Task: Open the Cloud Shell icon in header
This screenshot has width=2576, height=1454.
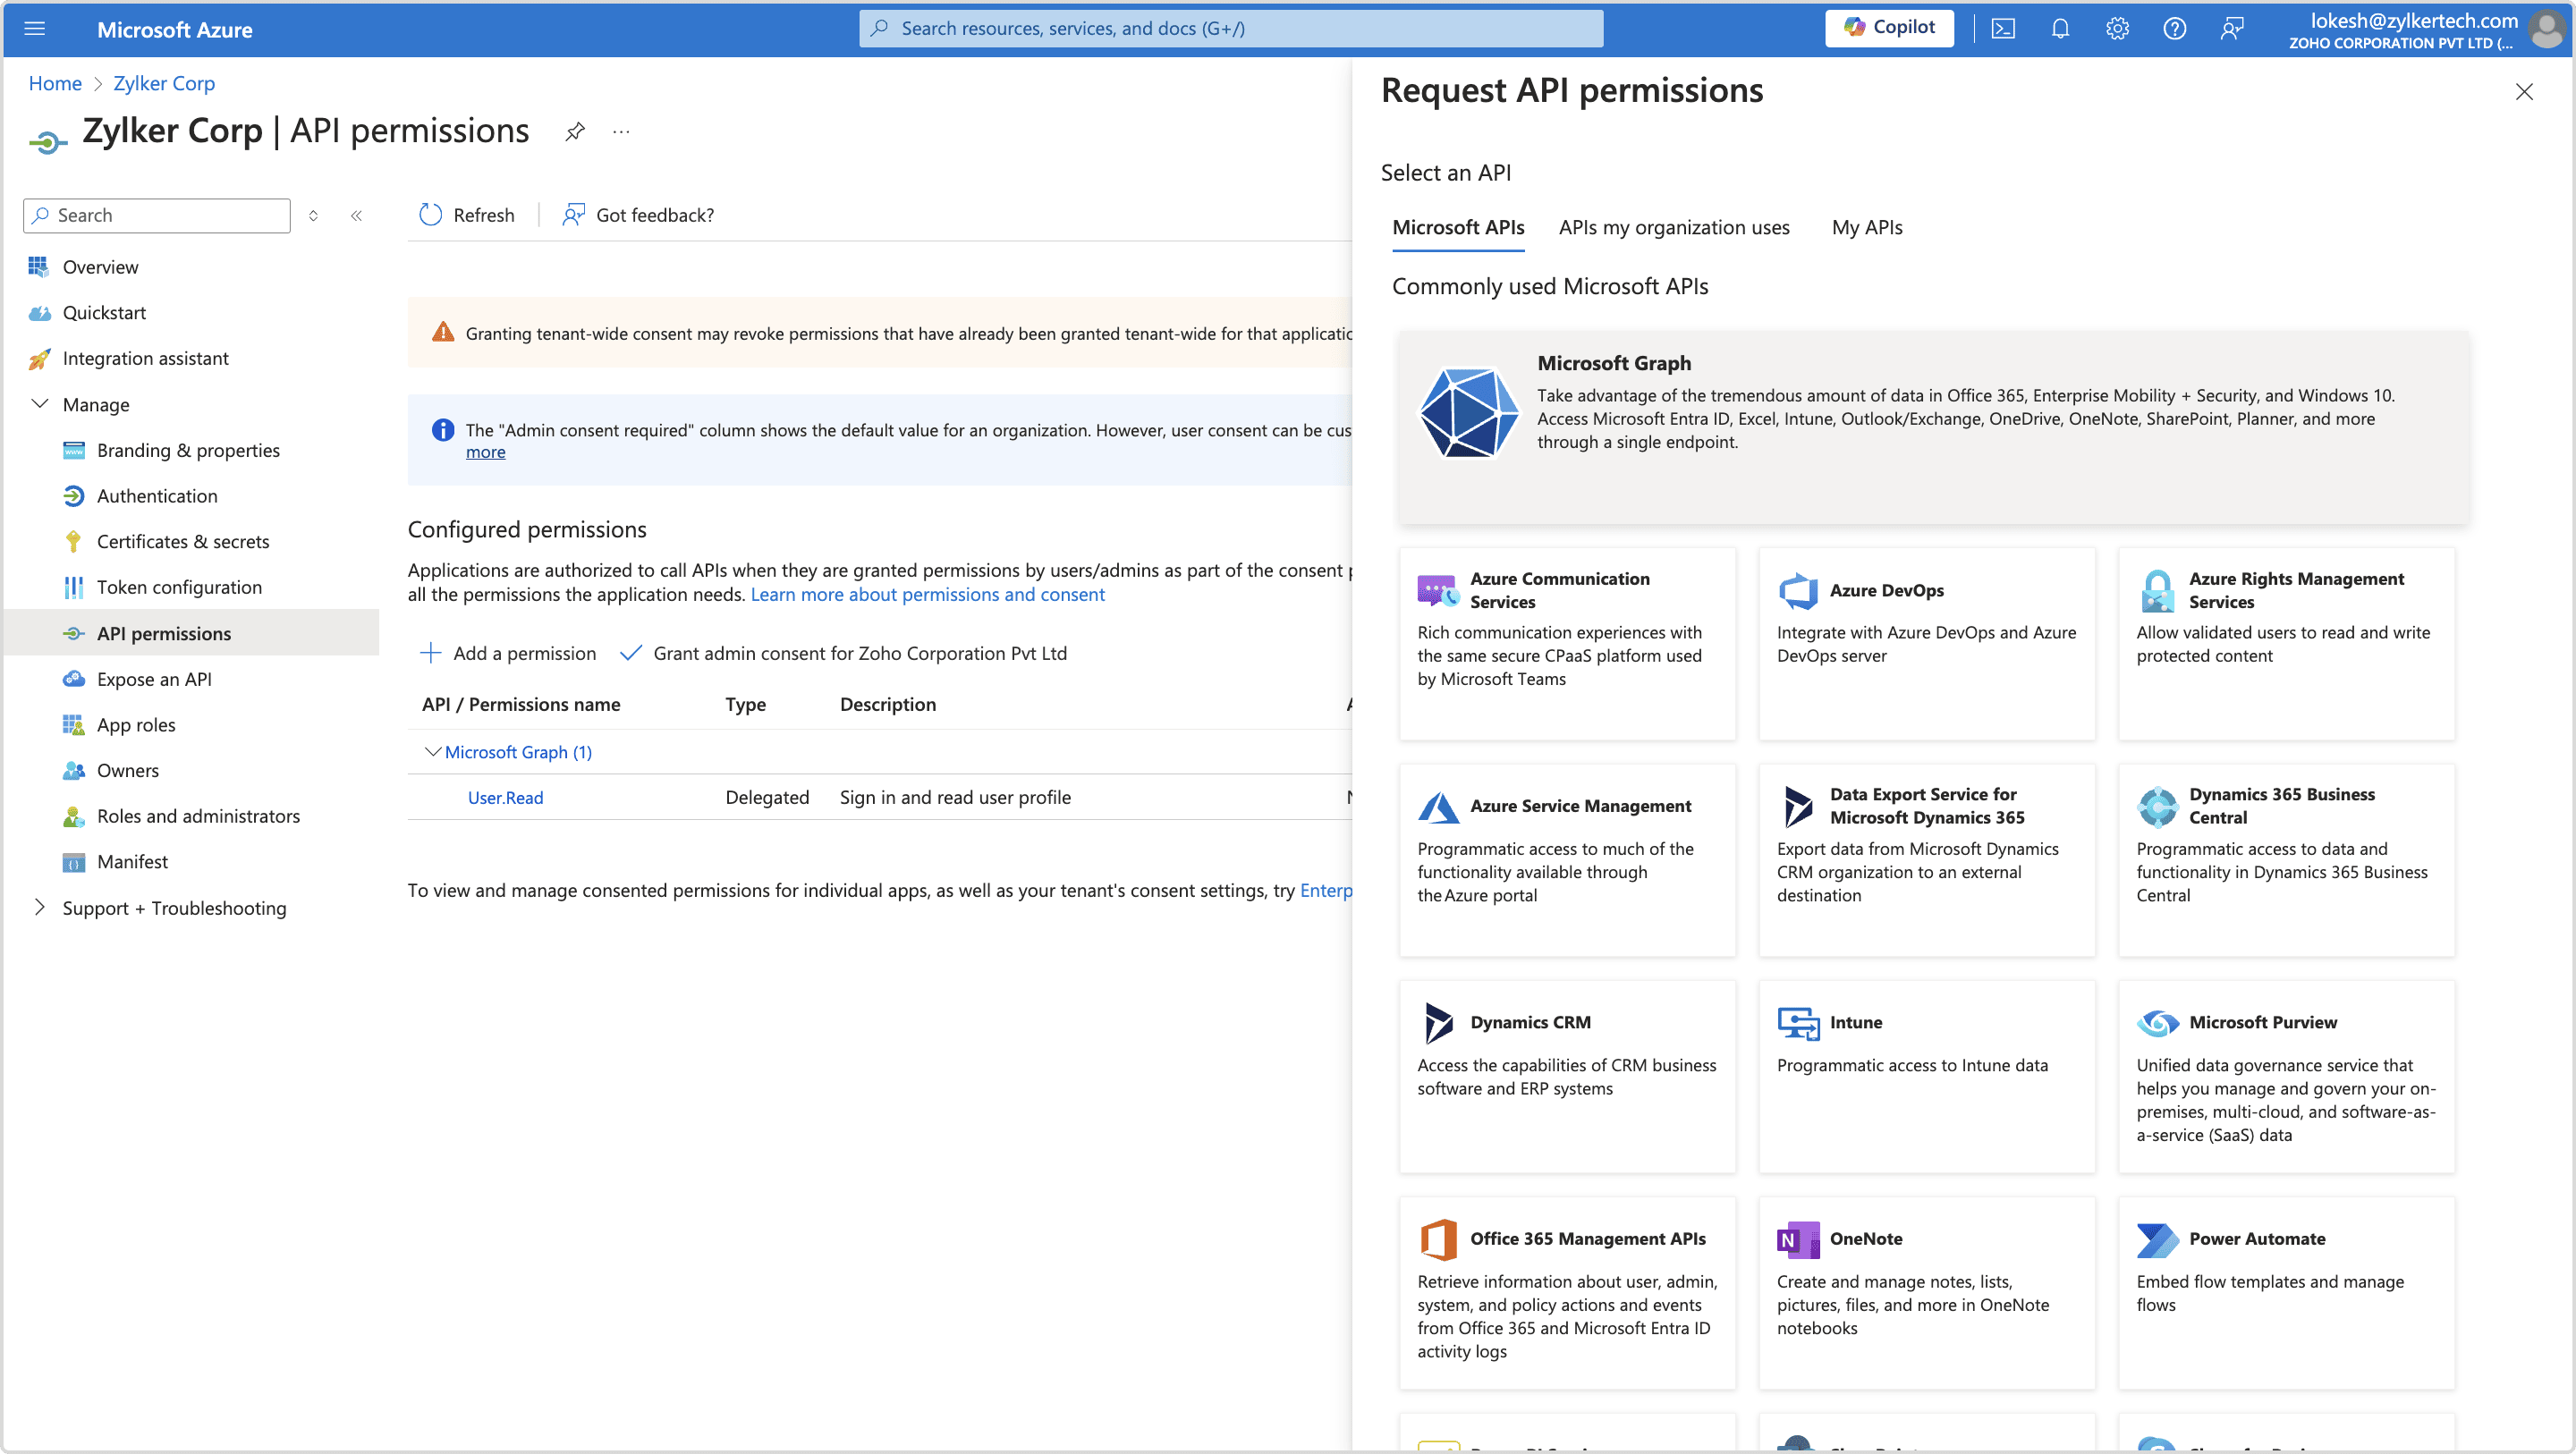Action: [x=2003, y=29]
